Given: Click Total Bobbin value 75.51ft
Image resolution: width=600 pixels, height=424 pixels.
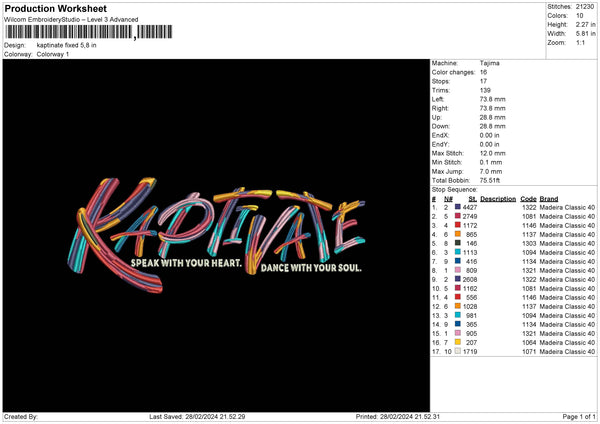Looking at the screenshot, I should 490,180.
